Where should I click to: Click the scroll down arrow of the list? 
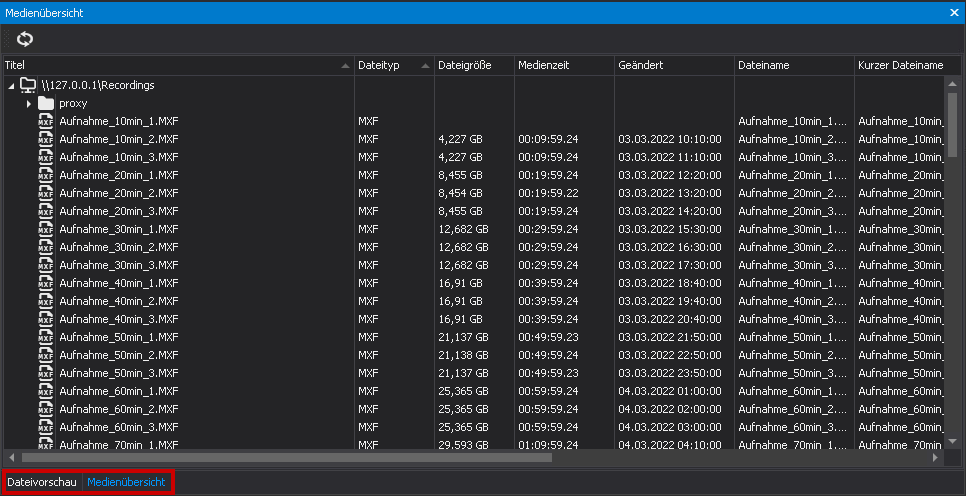click(x=952, y=441)
